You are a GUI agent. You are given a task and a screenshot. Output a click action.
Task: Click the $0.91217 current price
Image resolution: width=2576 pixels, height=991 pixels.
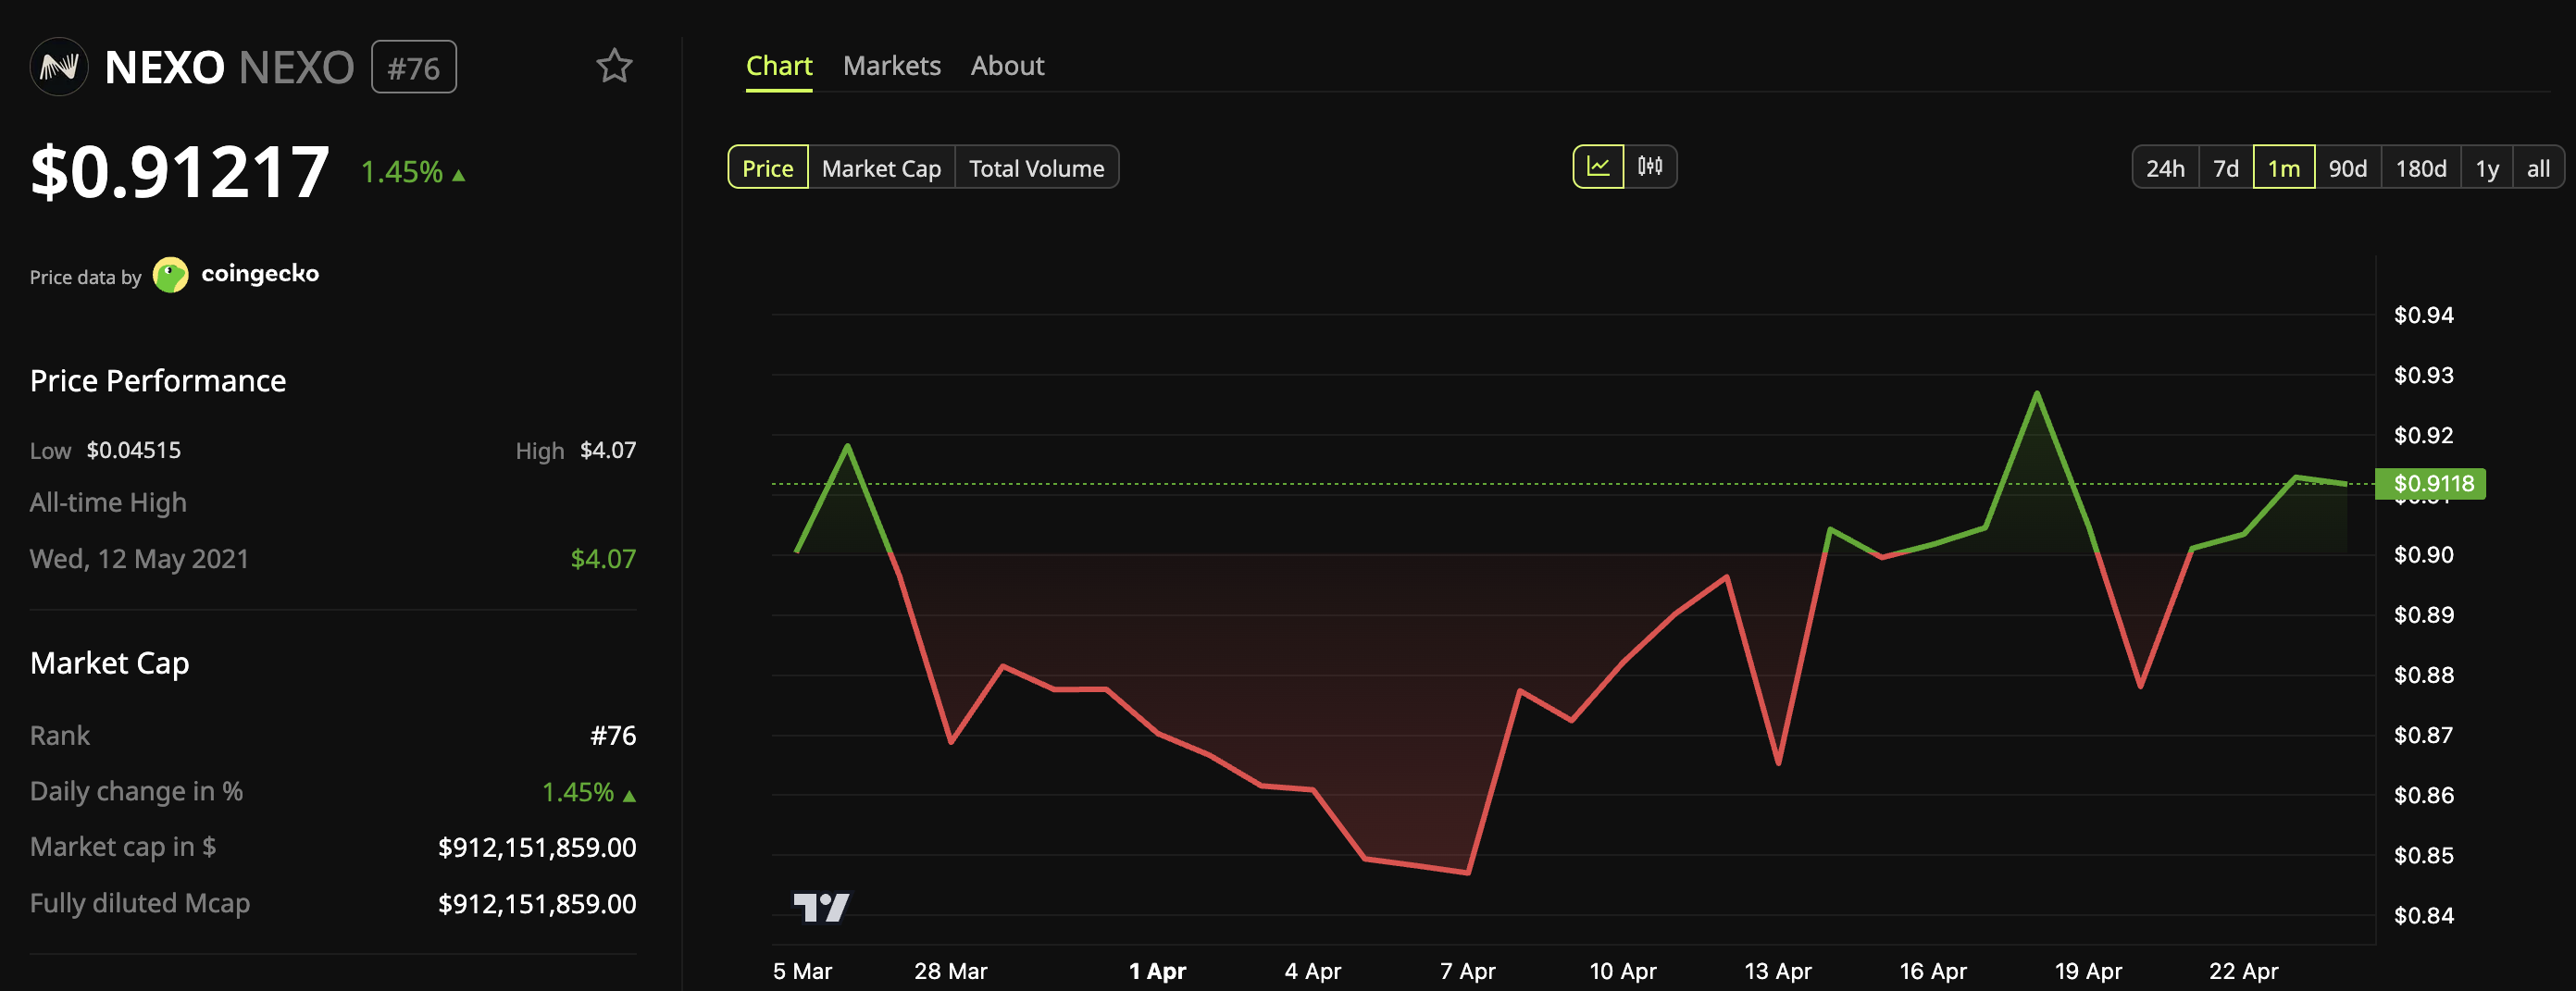point(180,171)
